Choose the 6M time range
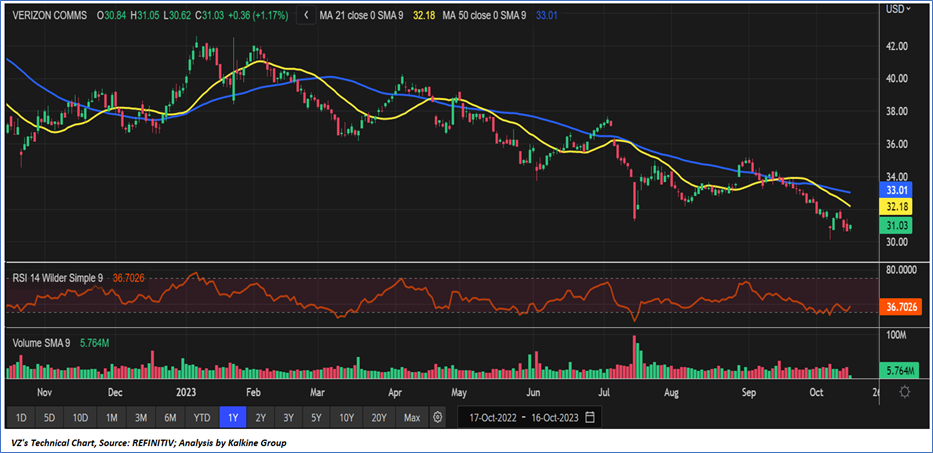Image resolution: width=933 pixels, height=453 pixels. pyautogui.click(x=171, y=417)
